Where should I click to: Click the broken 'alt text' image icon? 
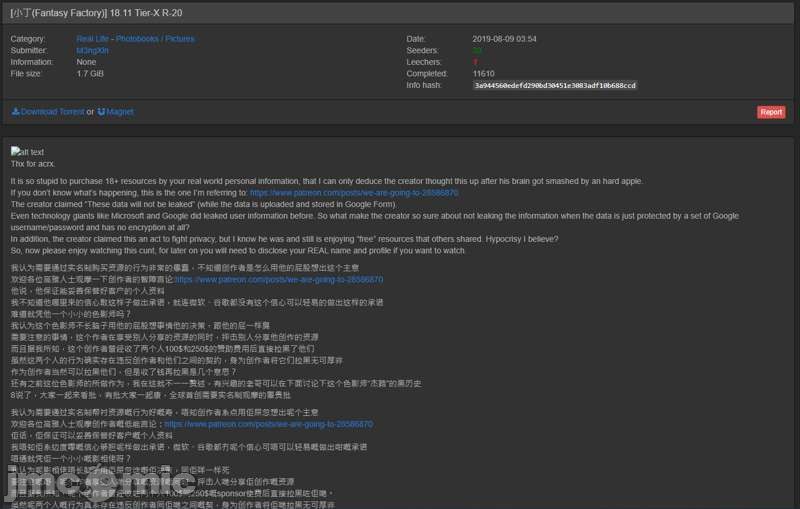point(15,152)
